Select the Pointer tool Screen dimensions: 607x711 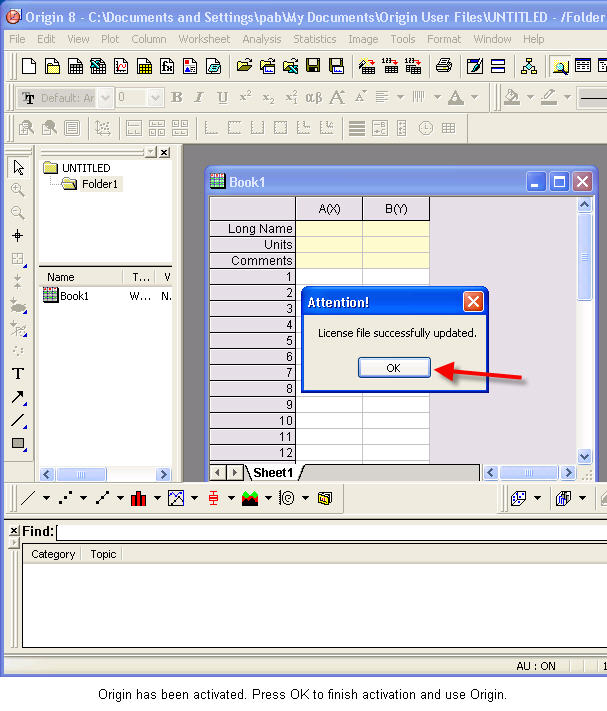18,167
